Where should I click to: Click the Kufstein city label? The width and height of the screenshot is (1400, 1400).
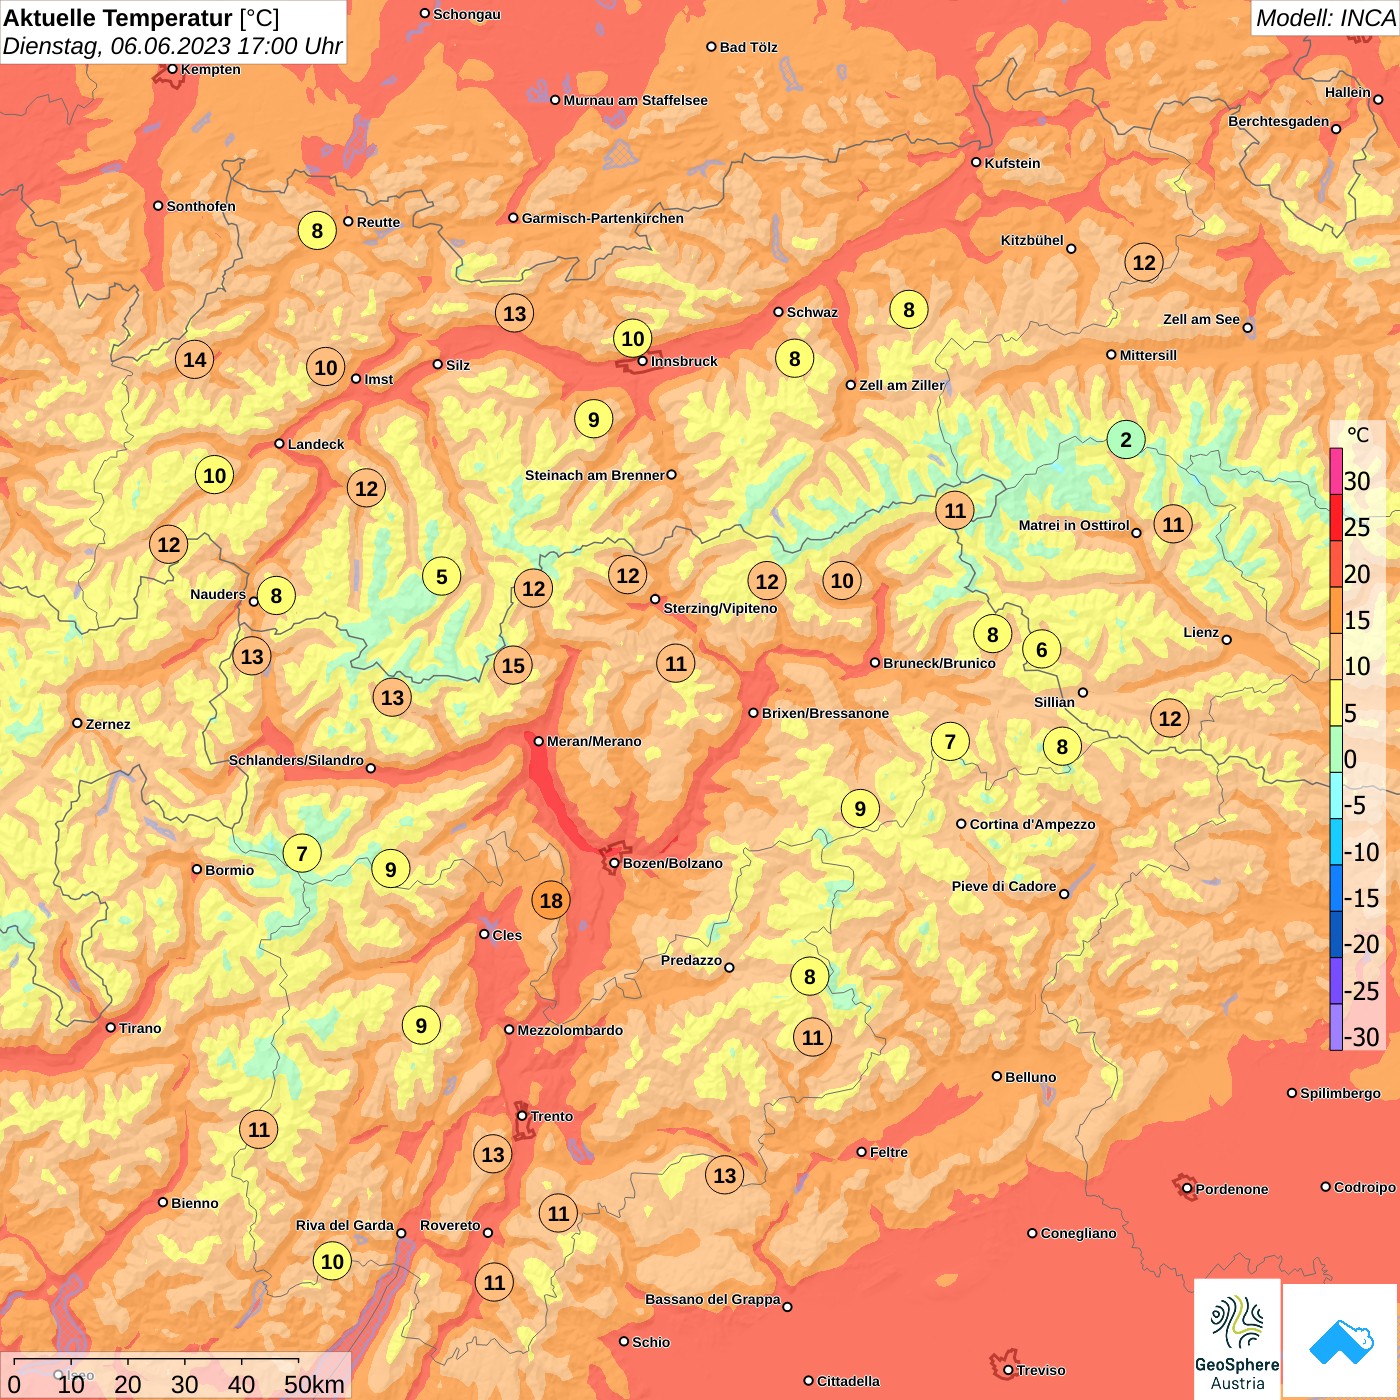[1012, 163]
